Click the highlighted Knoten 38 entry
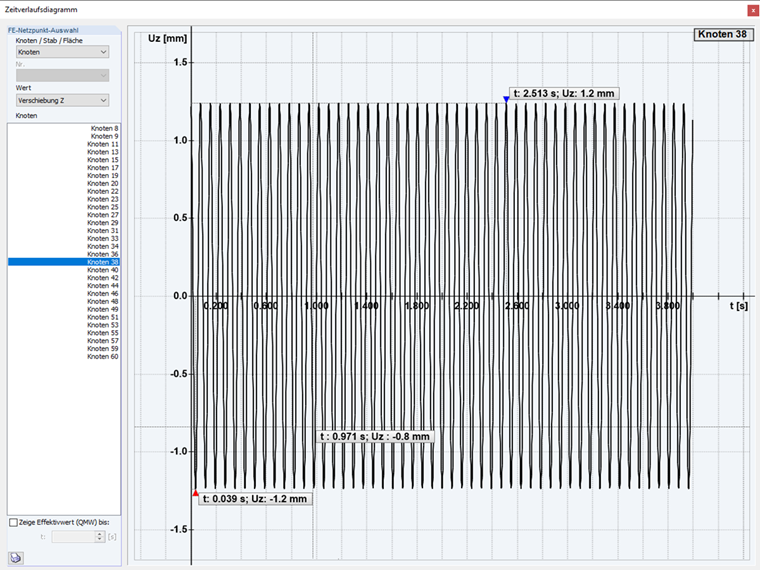 [x=63, y=262]
